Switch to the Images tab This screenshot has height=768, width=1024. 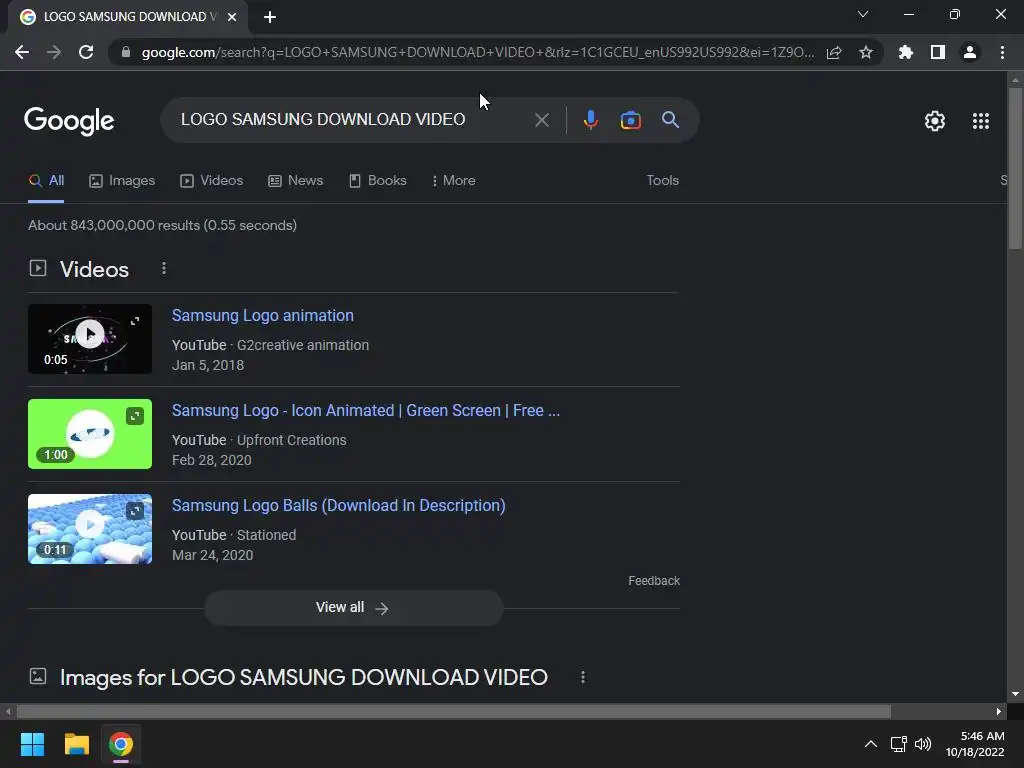click(122, 181)
